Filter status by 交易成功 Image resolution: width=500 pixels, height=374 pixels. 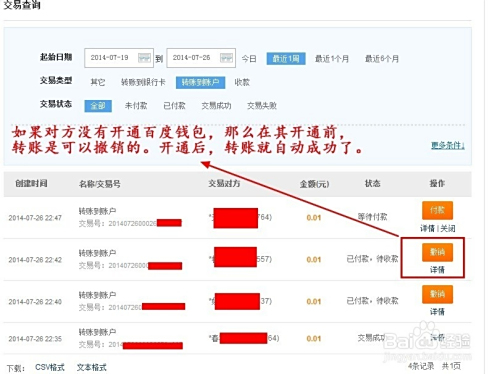[x=216, y=106]
